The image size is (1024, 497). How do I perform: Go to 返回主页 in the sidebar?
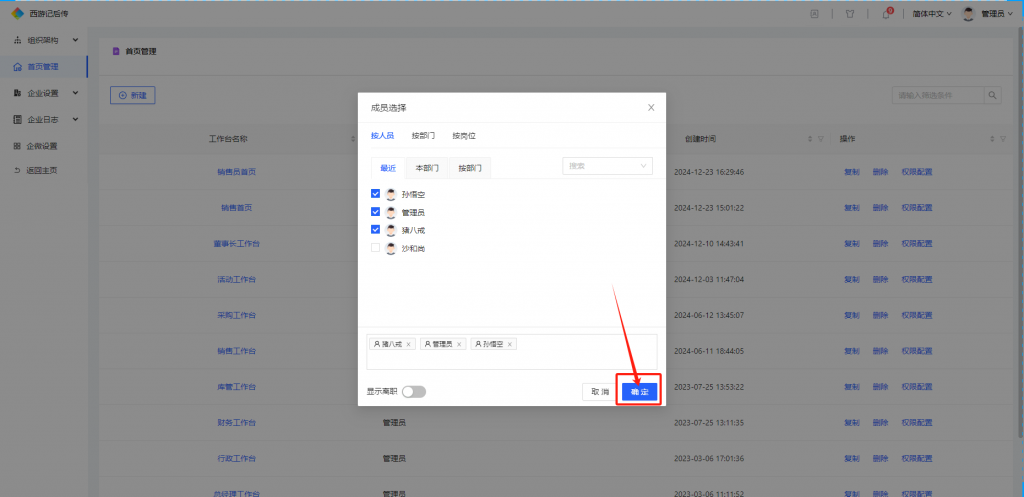[x=43, y=170]
